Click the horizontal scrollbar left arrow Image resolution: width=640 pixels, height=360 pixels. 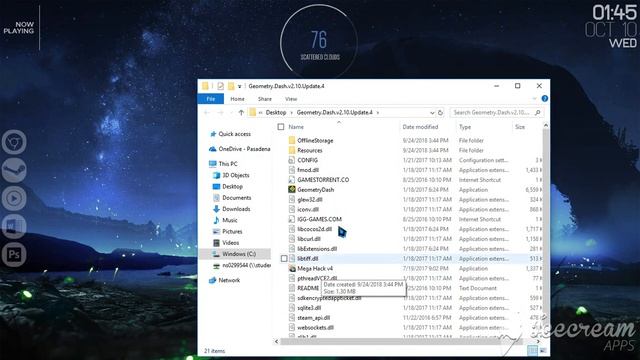[277, 341]
